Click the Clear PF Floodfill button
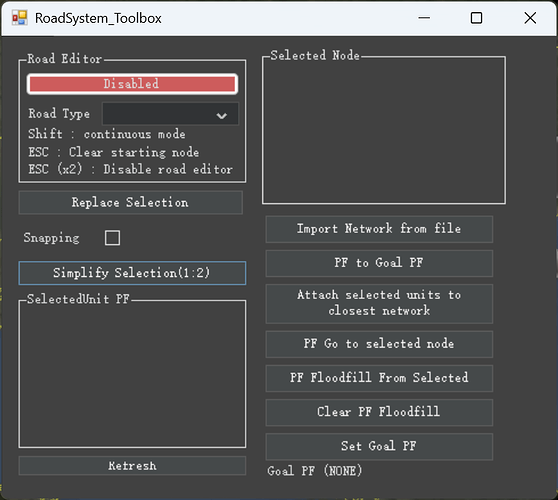The height and width of the screenshot is (500, 558). [379, 412]
